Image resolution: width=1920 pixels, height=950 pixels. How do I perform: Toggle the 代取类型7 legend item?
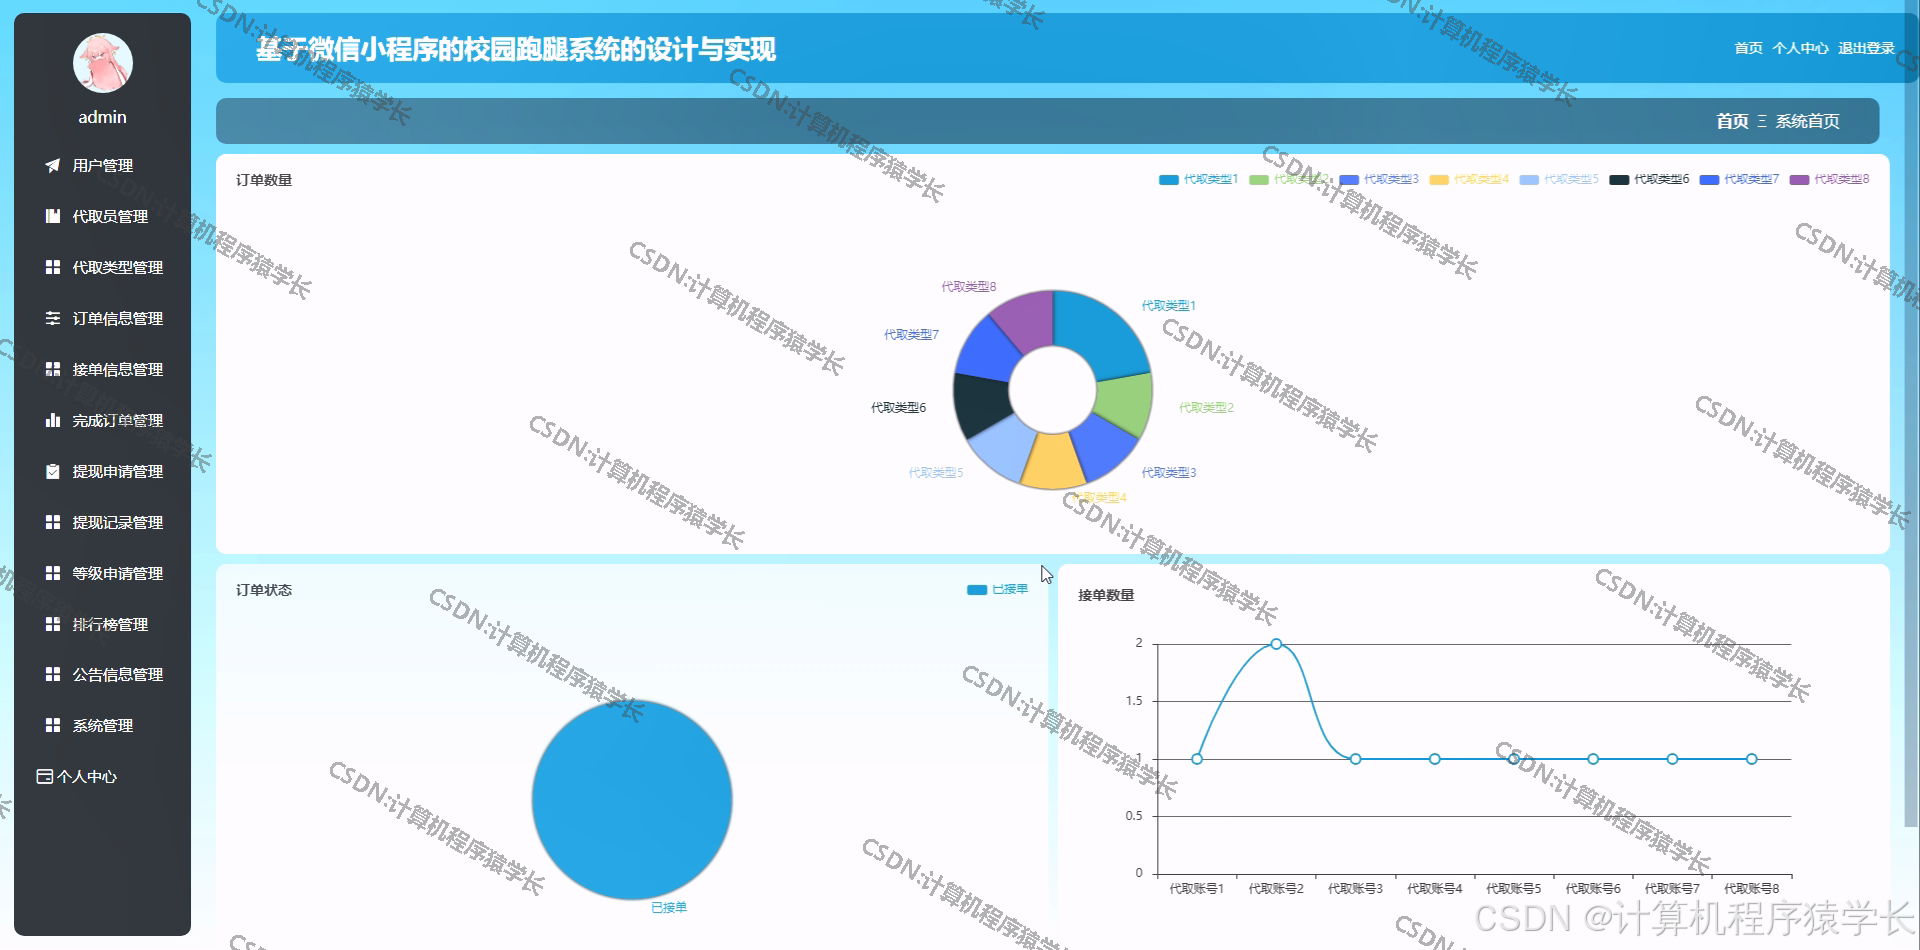pos(1739,180)
